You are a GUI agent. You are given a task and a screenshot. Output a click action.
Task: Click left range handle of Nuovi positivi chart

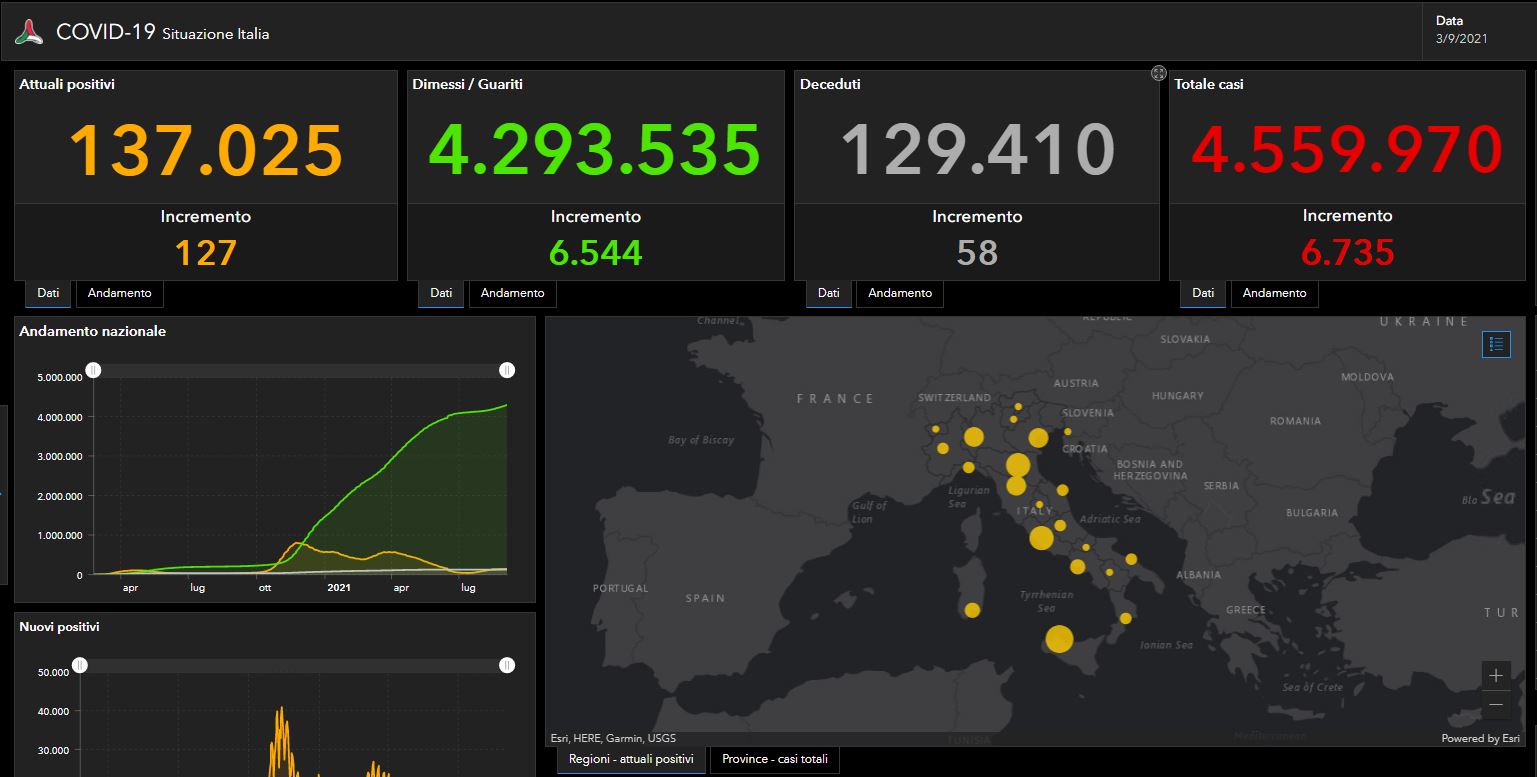[x=80, y=665]
